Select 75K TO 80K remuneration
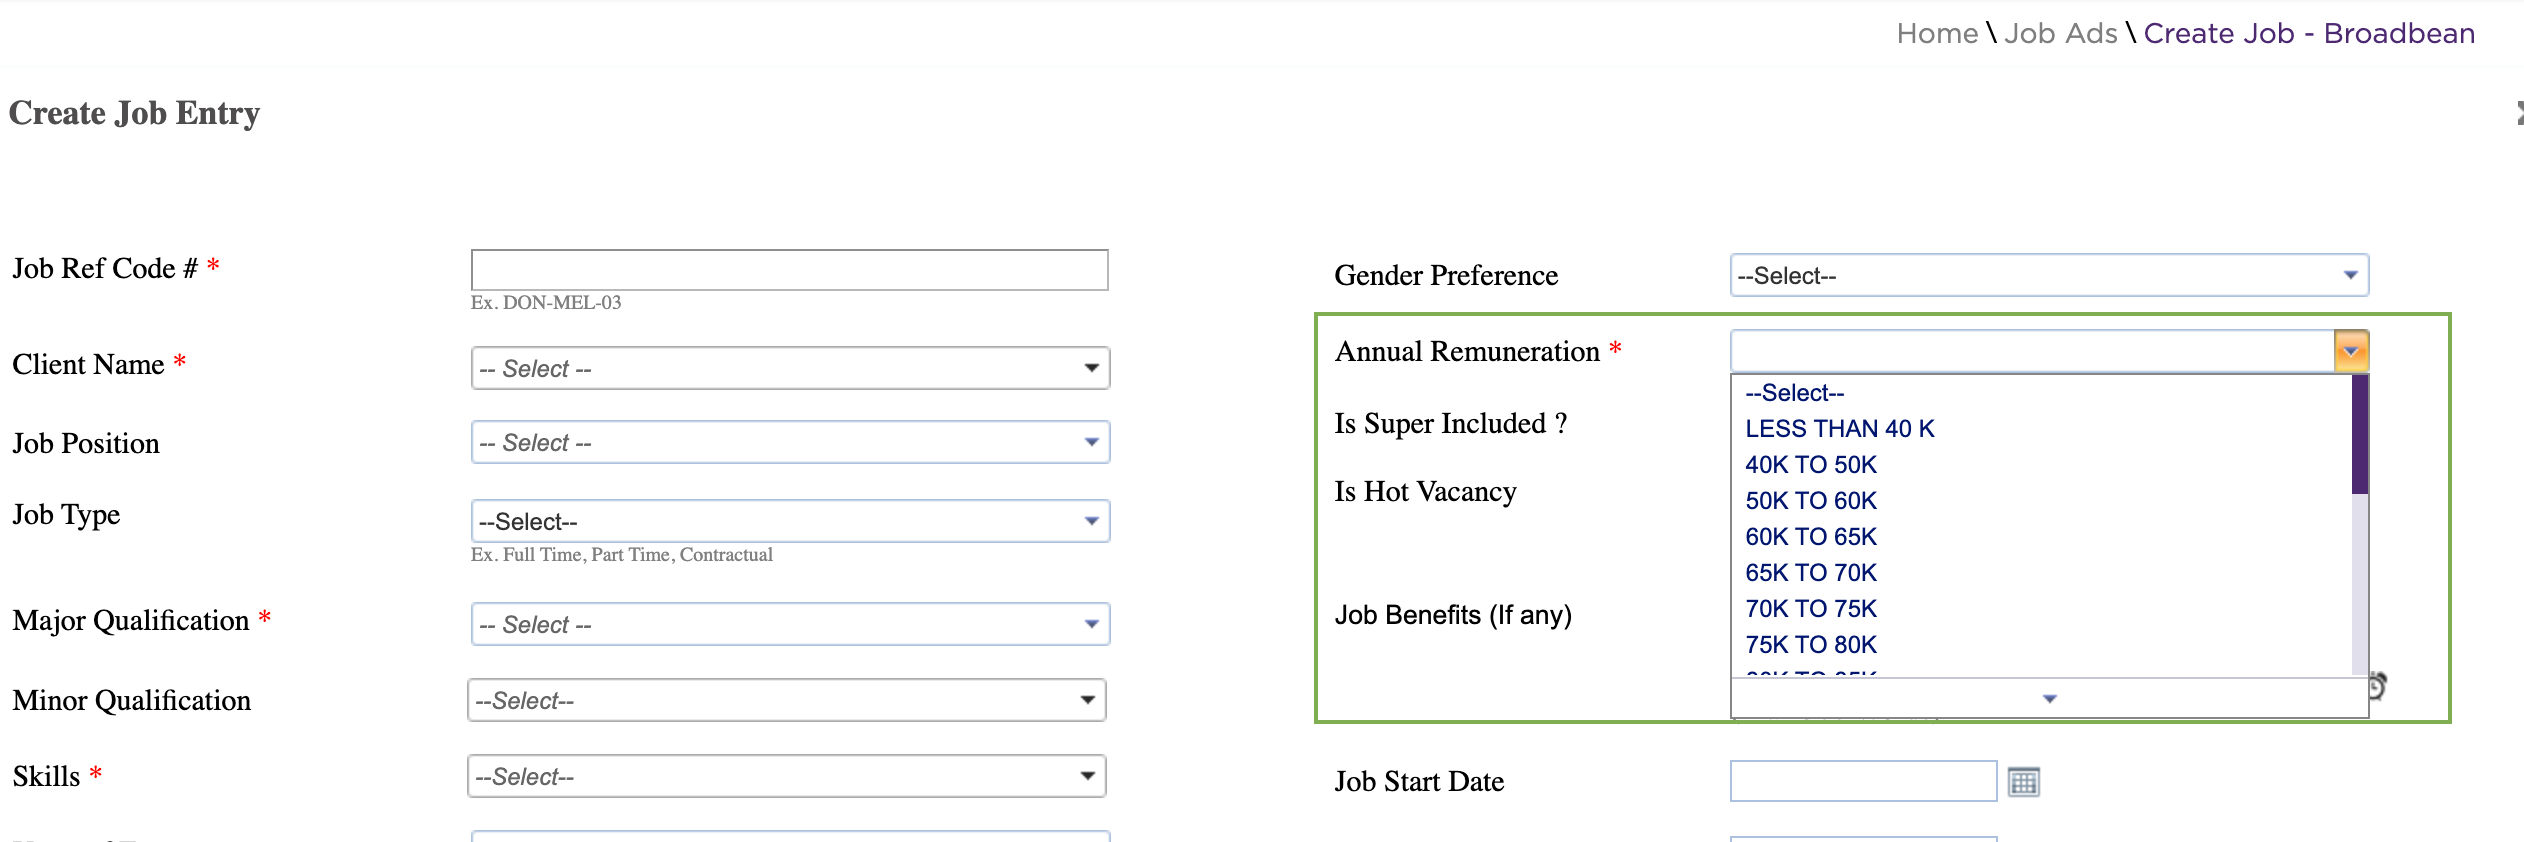Viewport: 2524px width, 842px height. tap(1811, 645)
